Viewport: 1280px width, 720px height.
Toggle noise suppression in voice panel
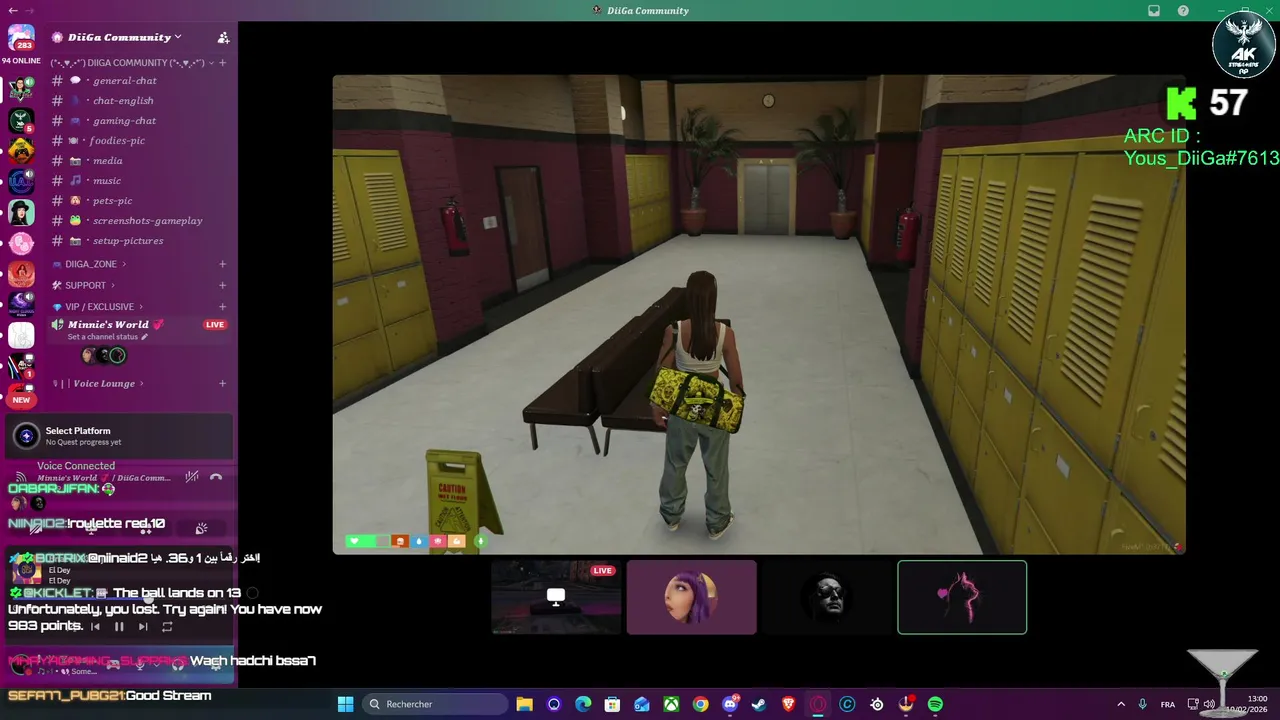[192, 477]
